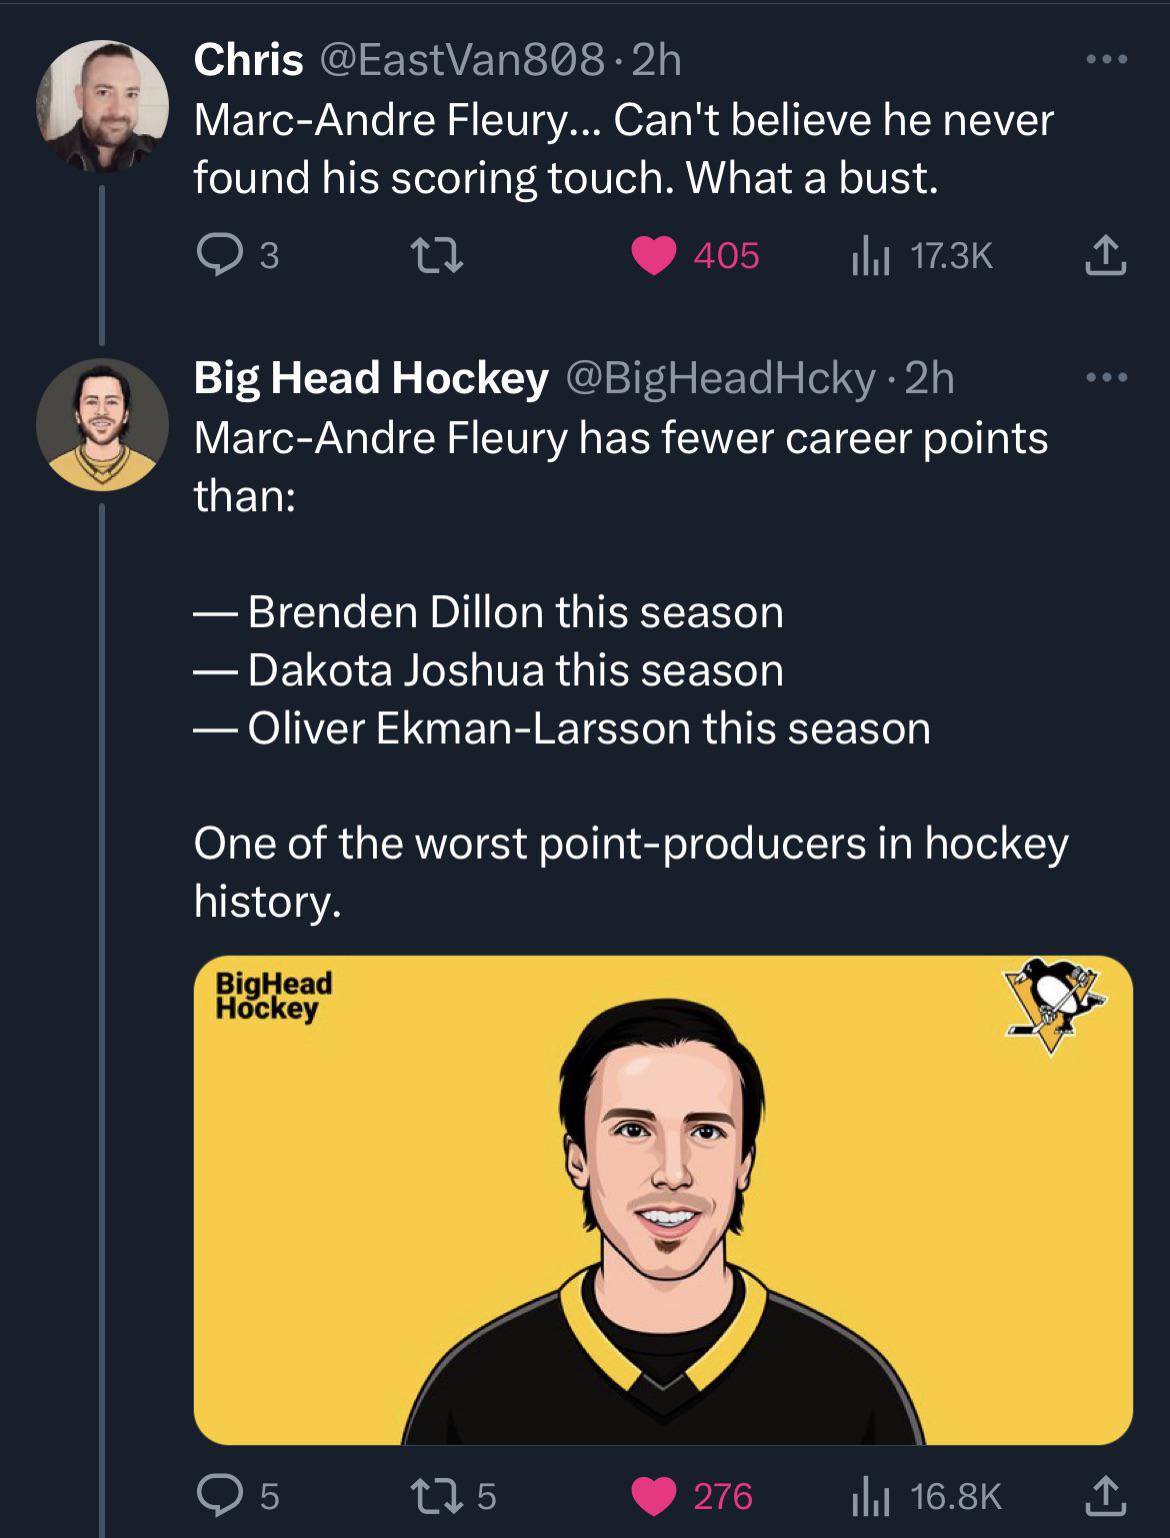This screenshot has width=1170, height=1538.
Task: Reply to Big Head Hockey's tweet
Action: [x=219, y=1496]
